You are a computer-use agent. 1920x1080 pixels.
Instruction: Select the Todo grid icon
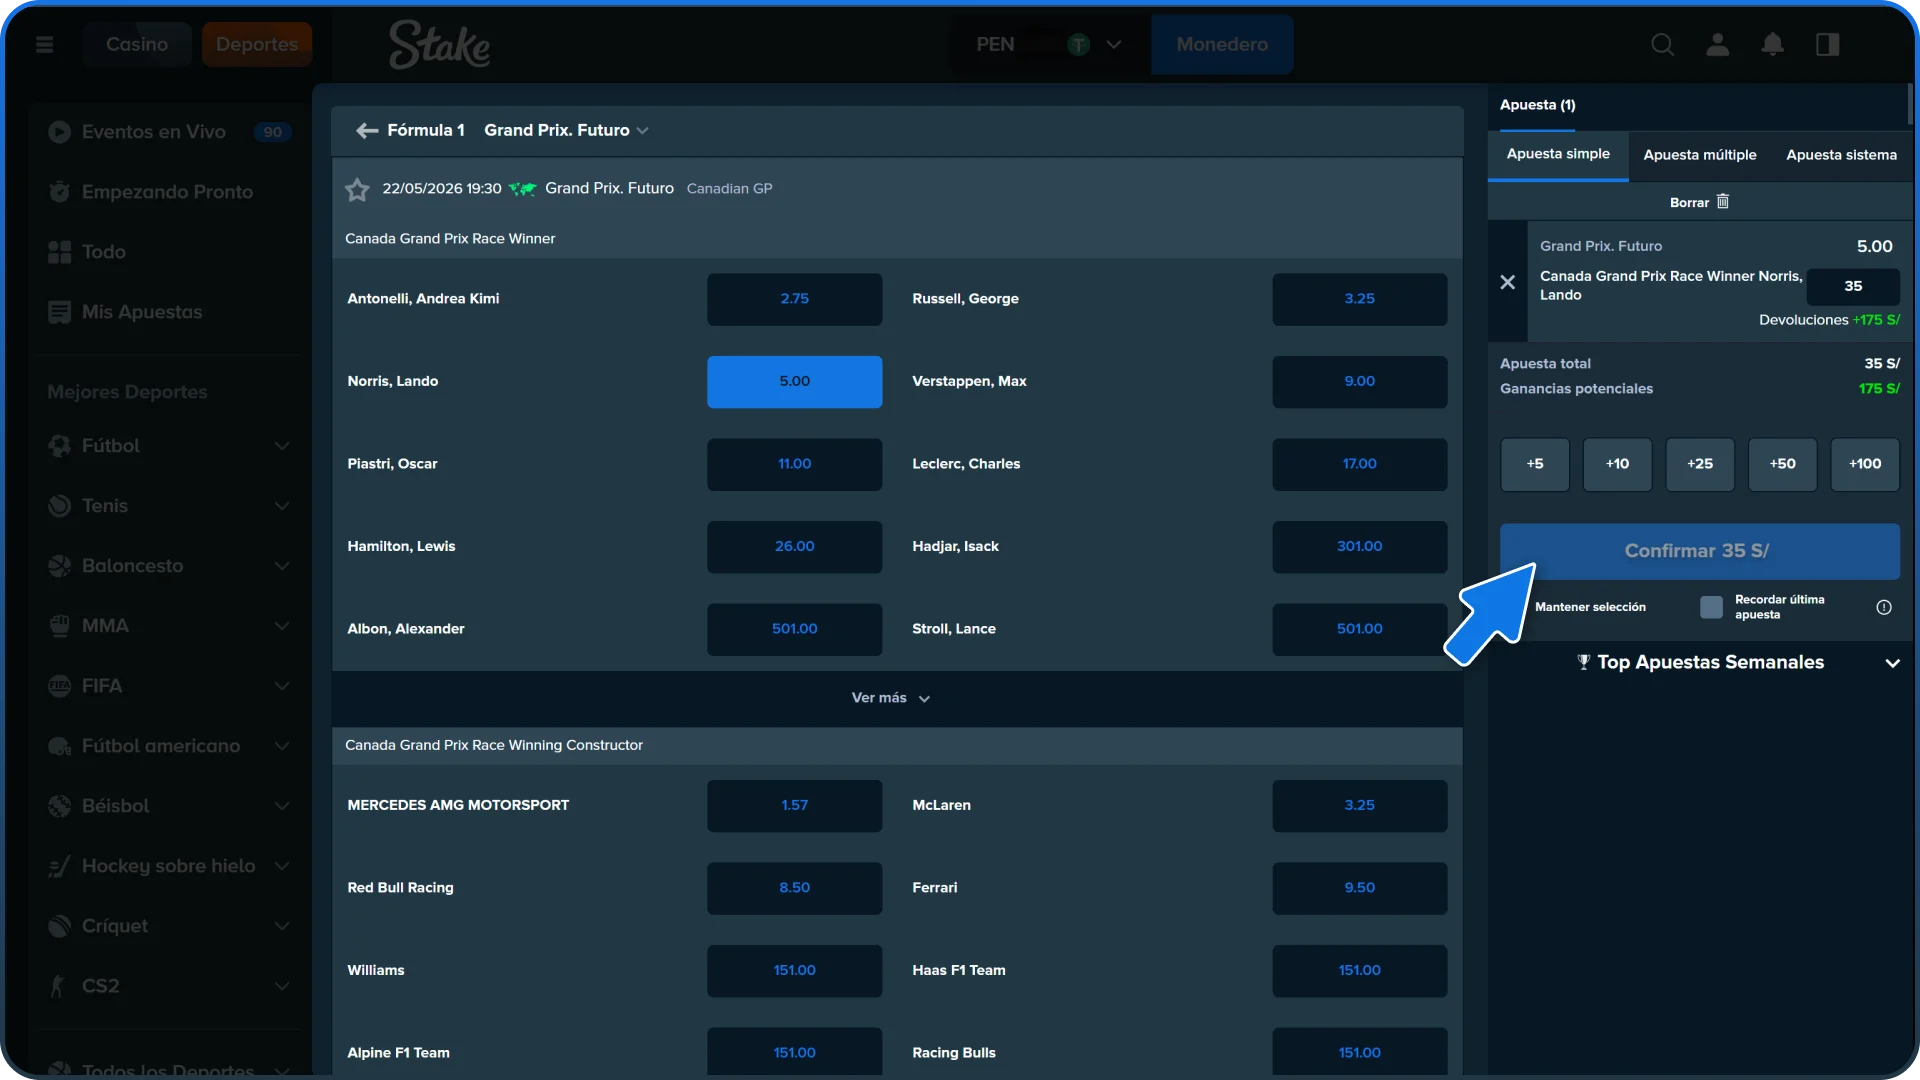60,252
